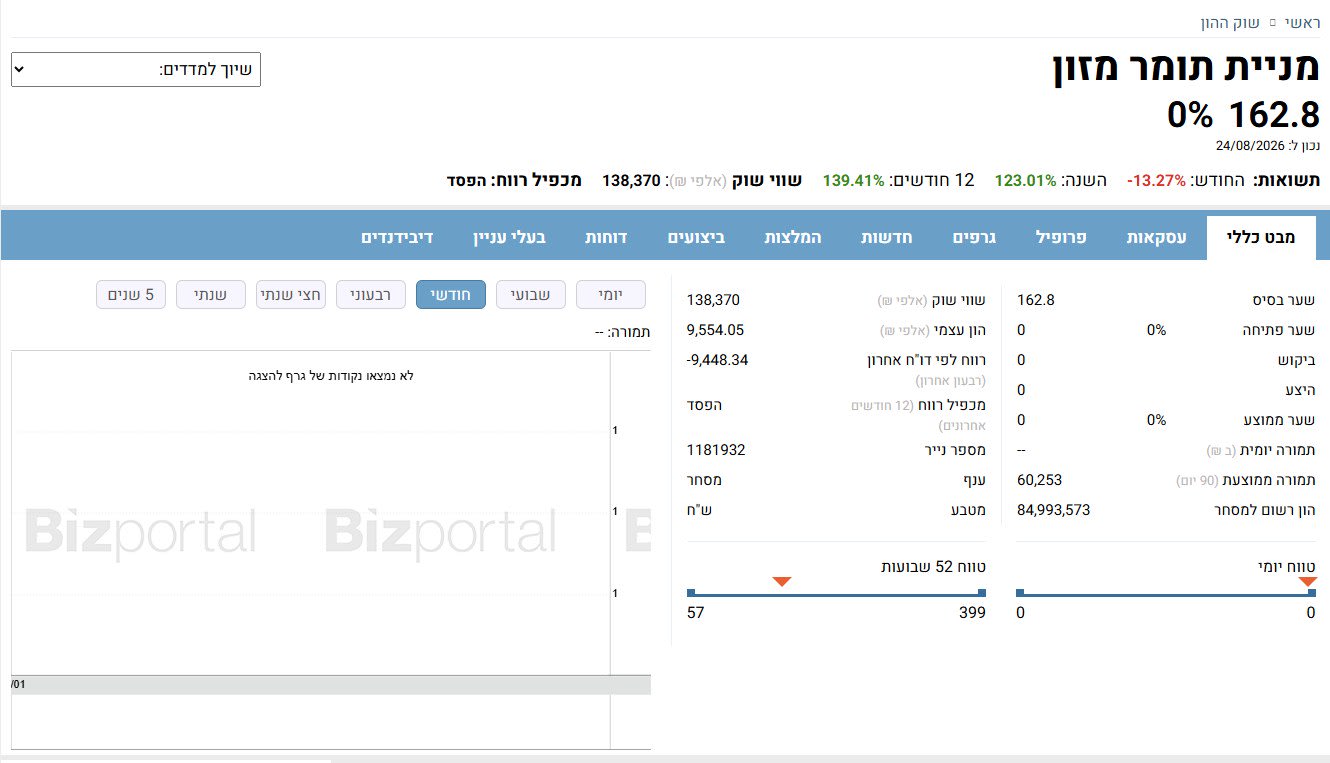Open the בעלי עניין tab
This screenshot has height=763, width=1330.
[510, 237]
